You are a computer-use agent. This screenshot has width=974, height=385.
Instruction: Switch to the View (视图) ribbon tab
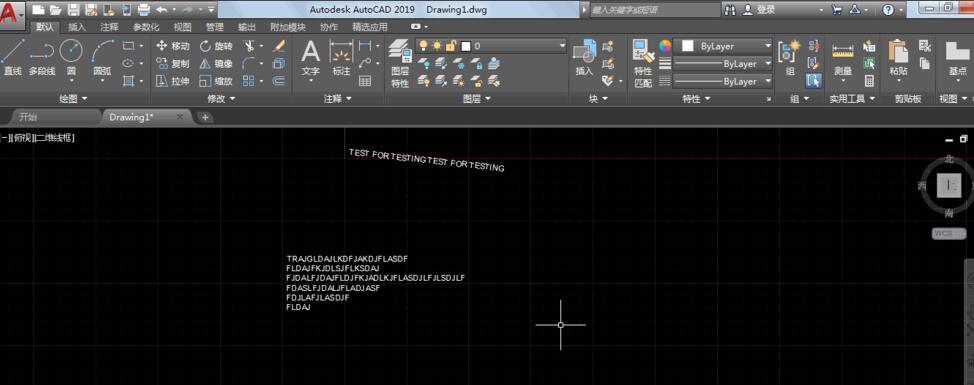click(183, 27)
